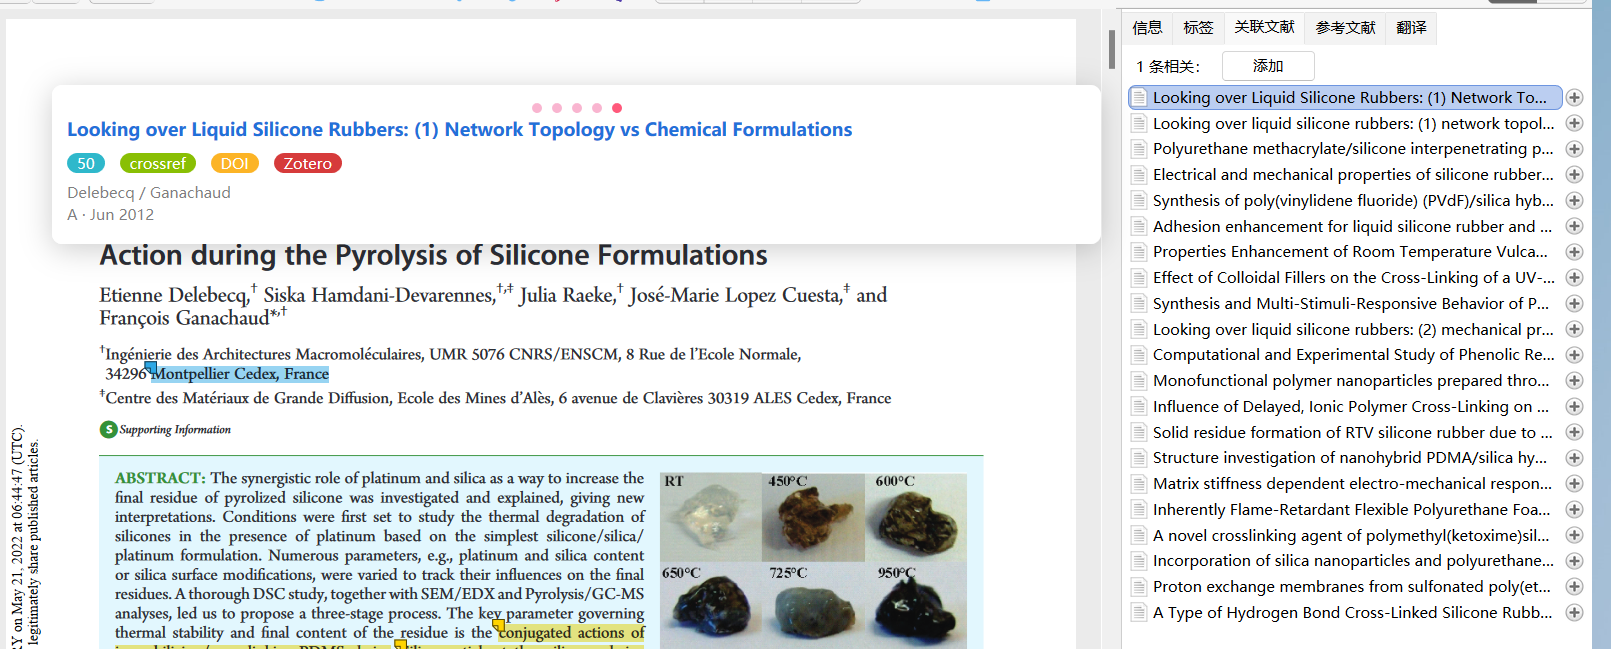Open the Supporting Information link
This screenshot has width=1611, height=649.
coord(175,430)
